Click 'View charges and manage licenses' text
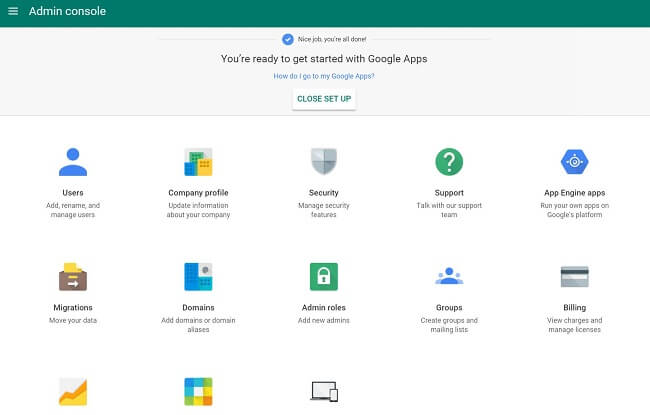The height and width of the screenshot is (415, 650). 575,325
